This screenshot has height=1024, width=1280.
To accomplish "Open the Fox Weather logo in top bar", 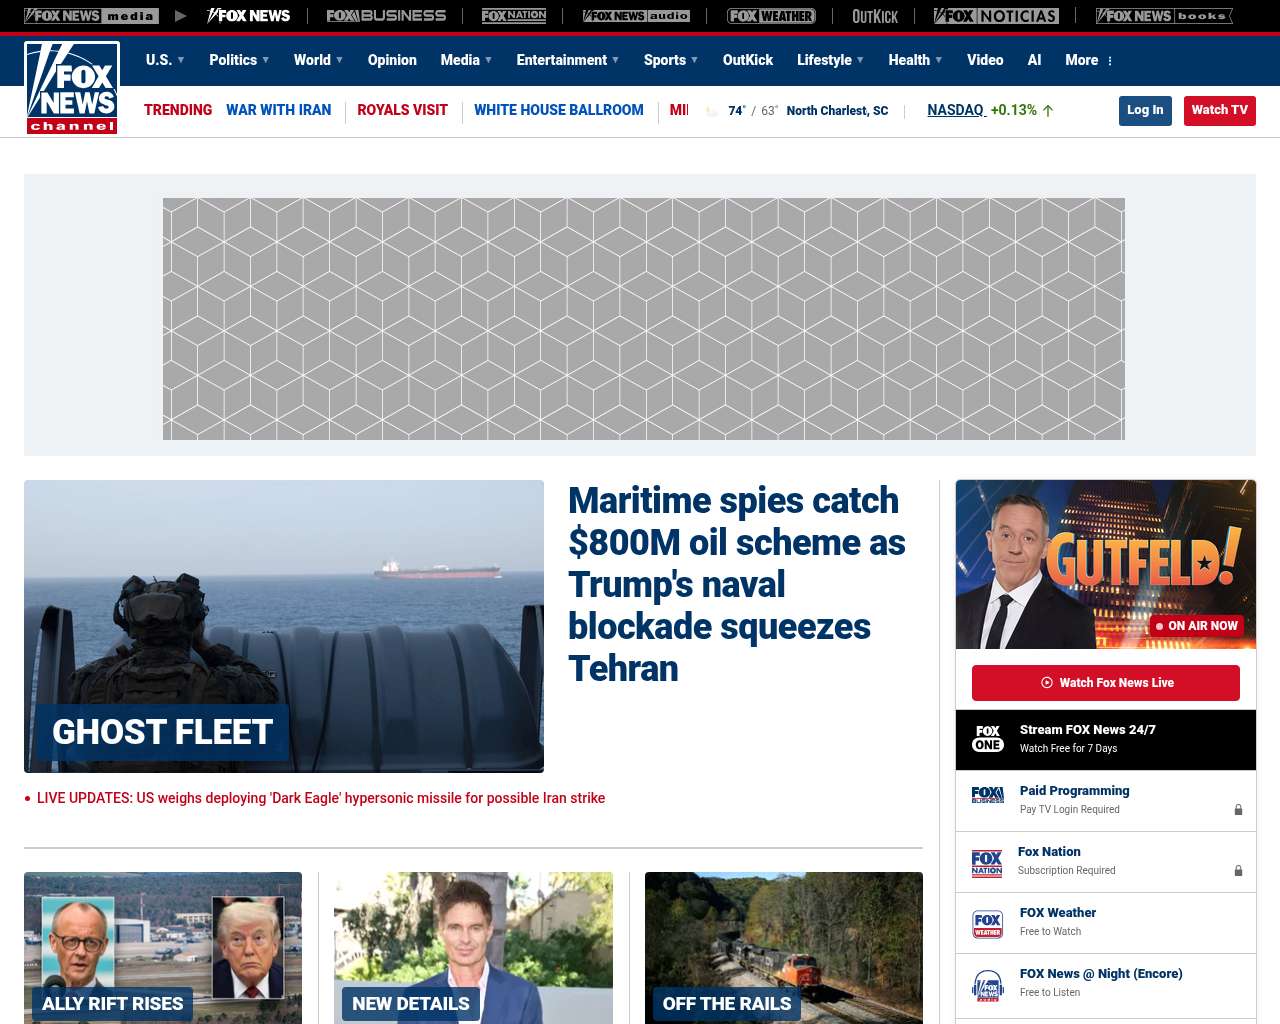I will point(771,16).
